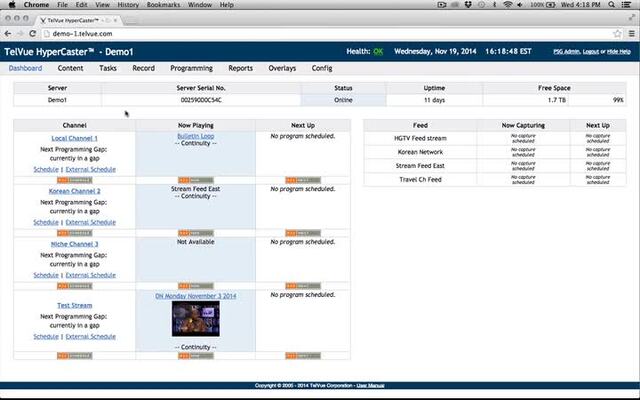640x400 pixels.
Task: Open Local Channel 1 link
Action: (x=74, y=136)
